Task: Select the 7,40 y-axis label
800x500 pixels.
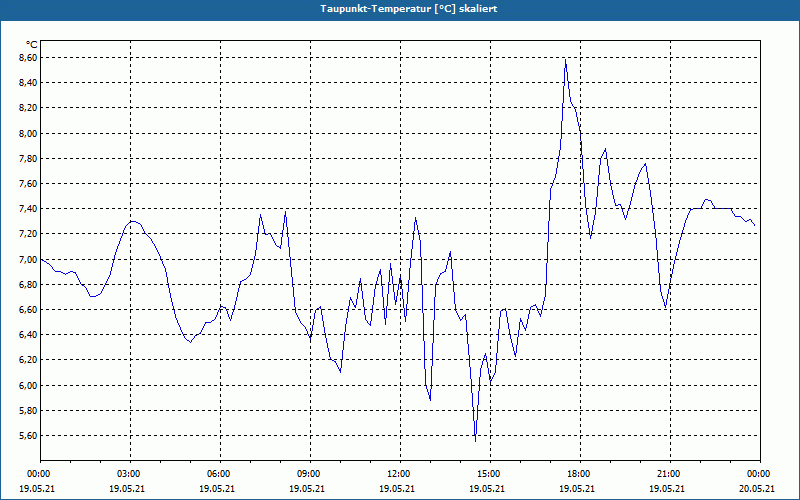Action: [x=29, y=209]
